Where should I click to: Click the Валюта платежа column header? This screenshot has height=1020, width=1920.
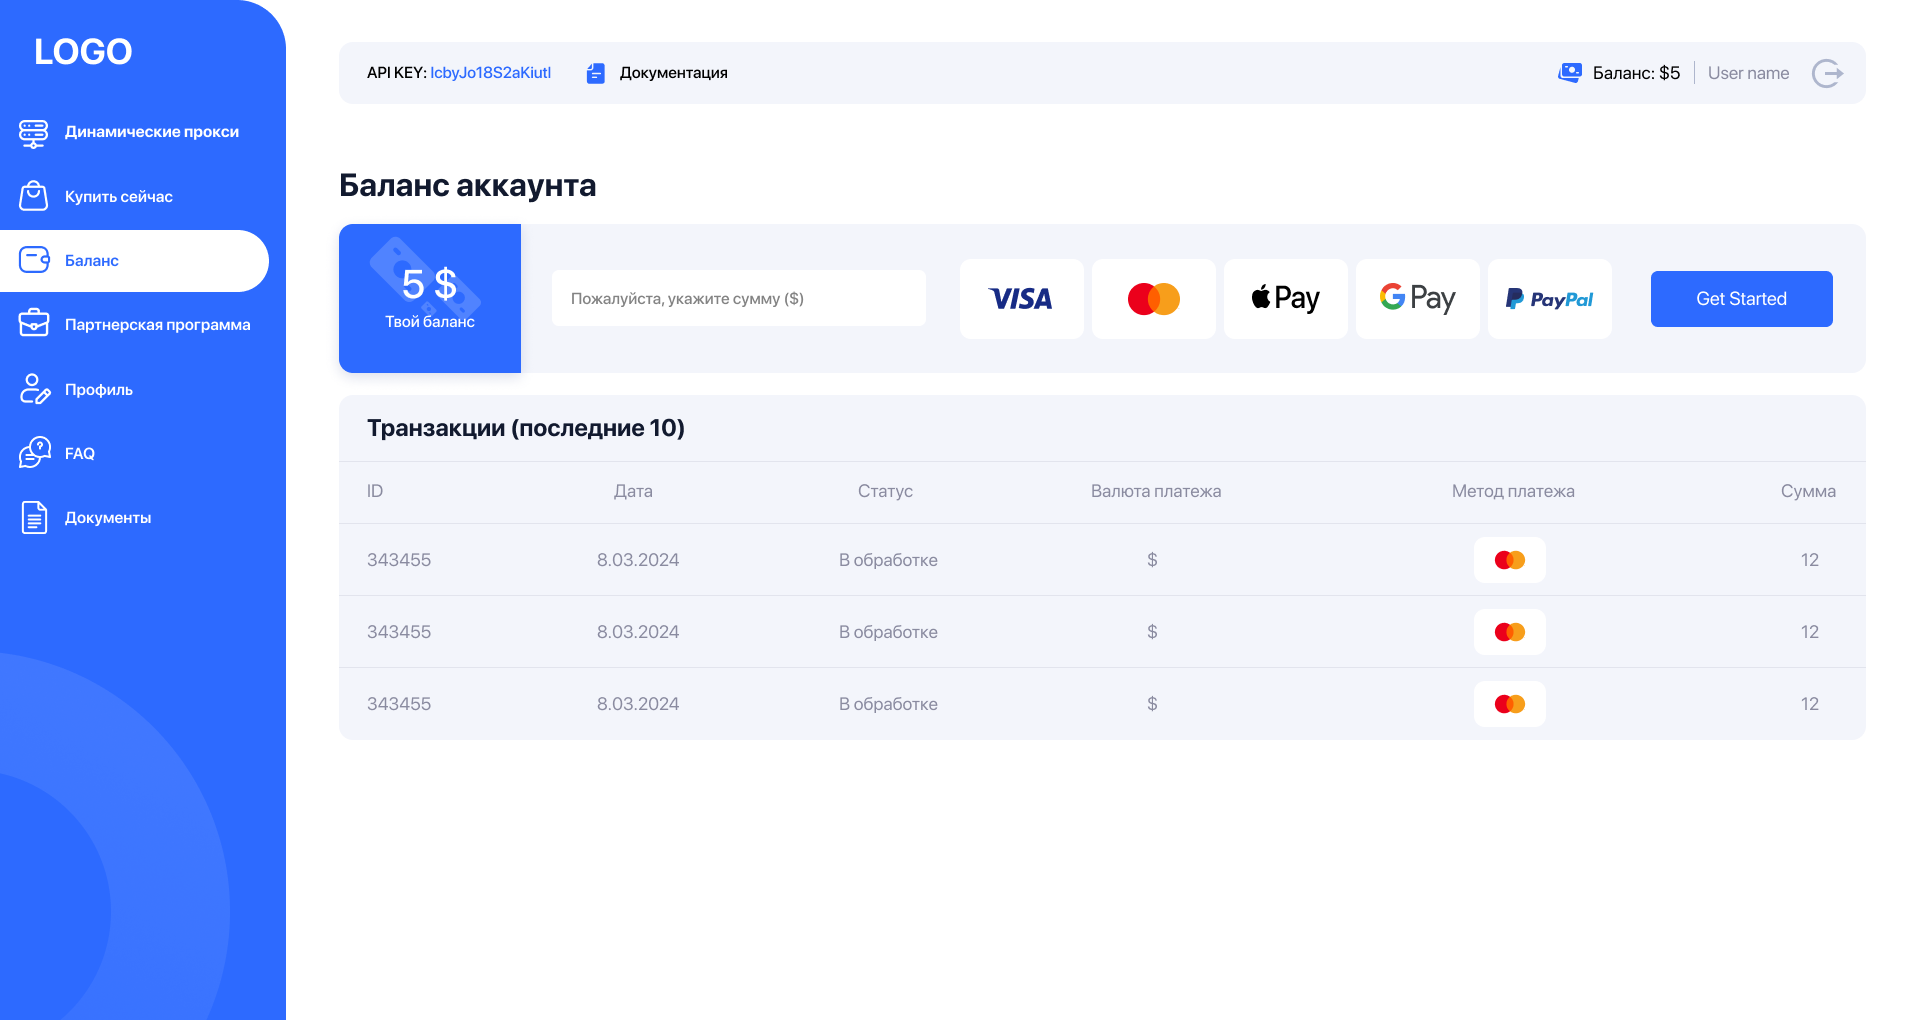pos(1156,491)
